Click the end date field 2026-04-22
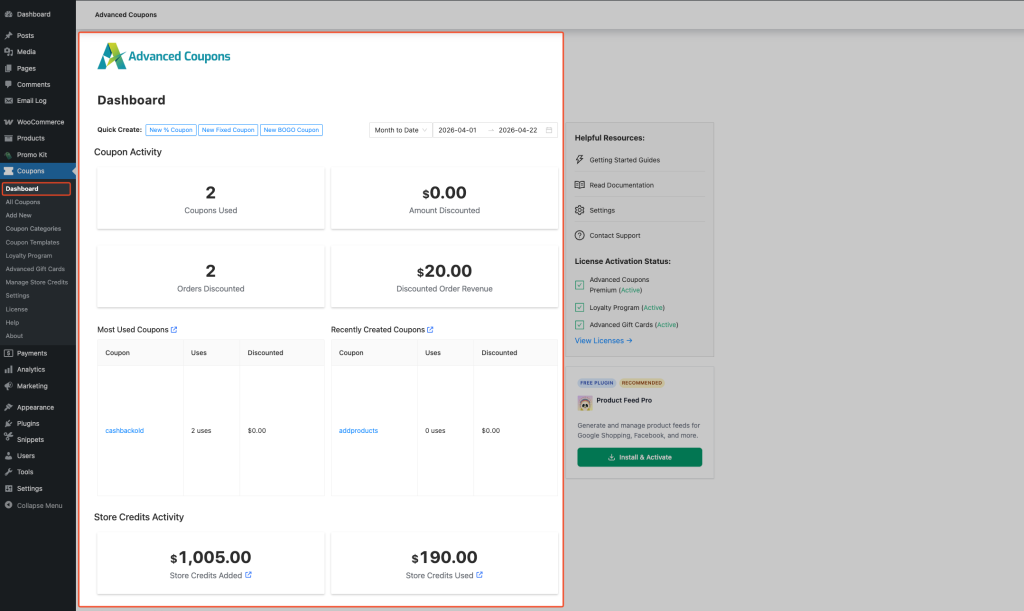Viewport: 1024px width, 611px height. click(518, 130)
